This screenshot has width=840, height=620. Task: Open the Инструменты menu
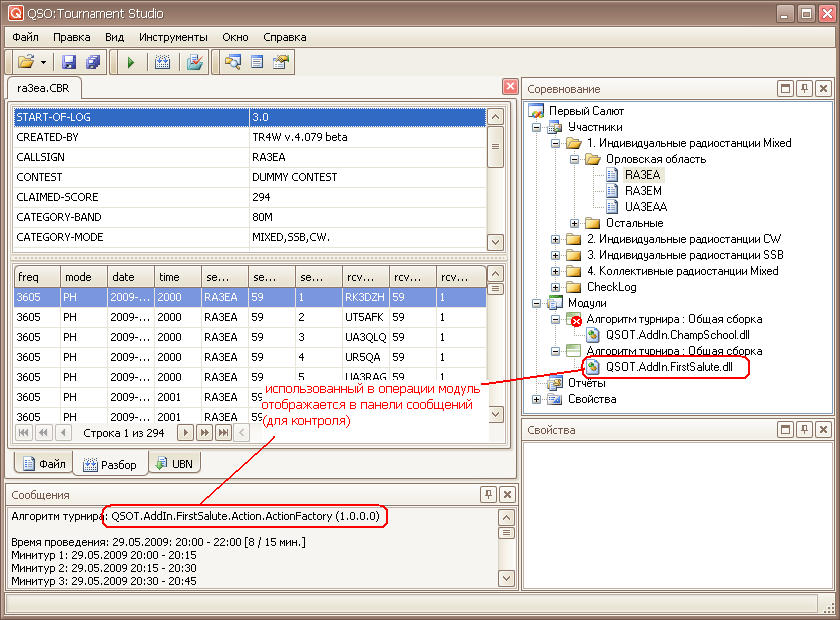point(173,37)
